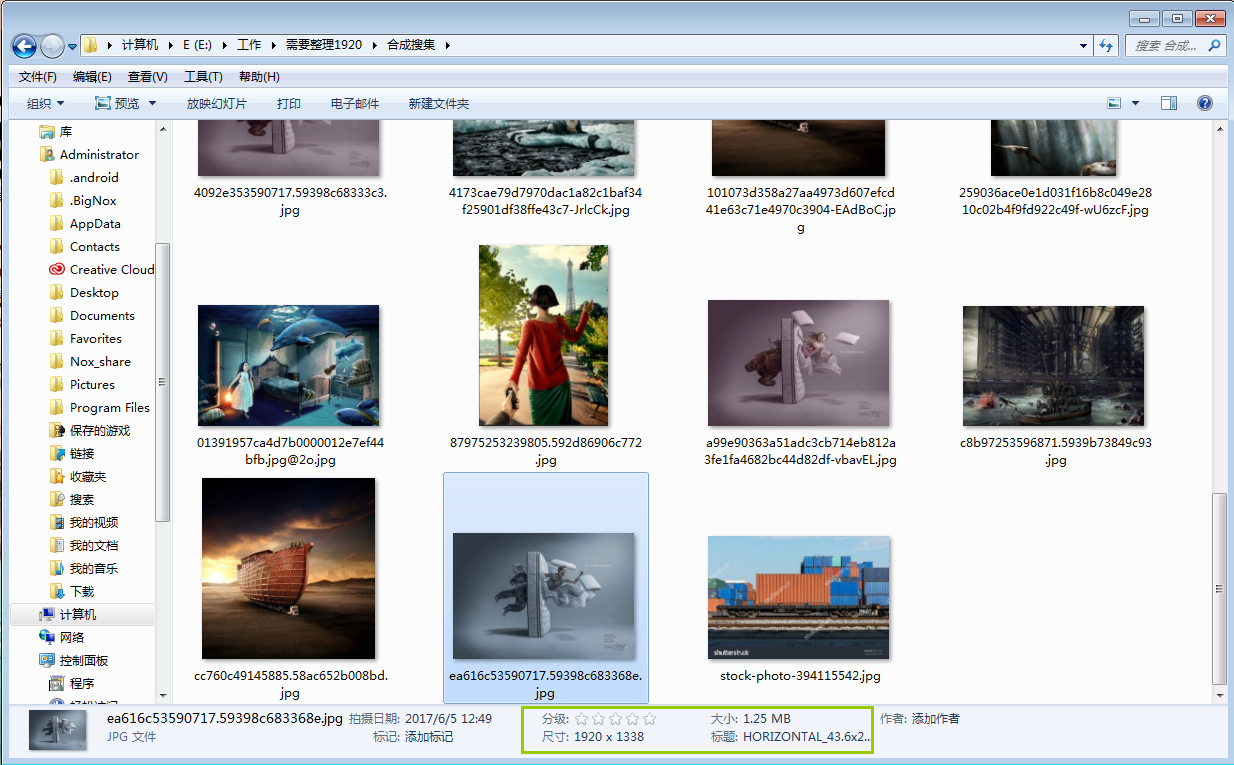
Task: Click the Forward navigation arrow button
Action: click(52, 46)
